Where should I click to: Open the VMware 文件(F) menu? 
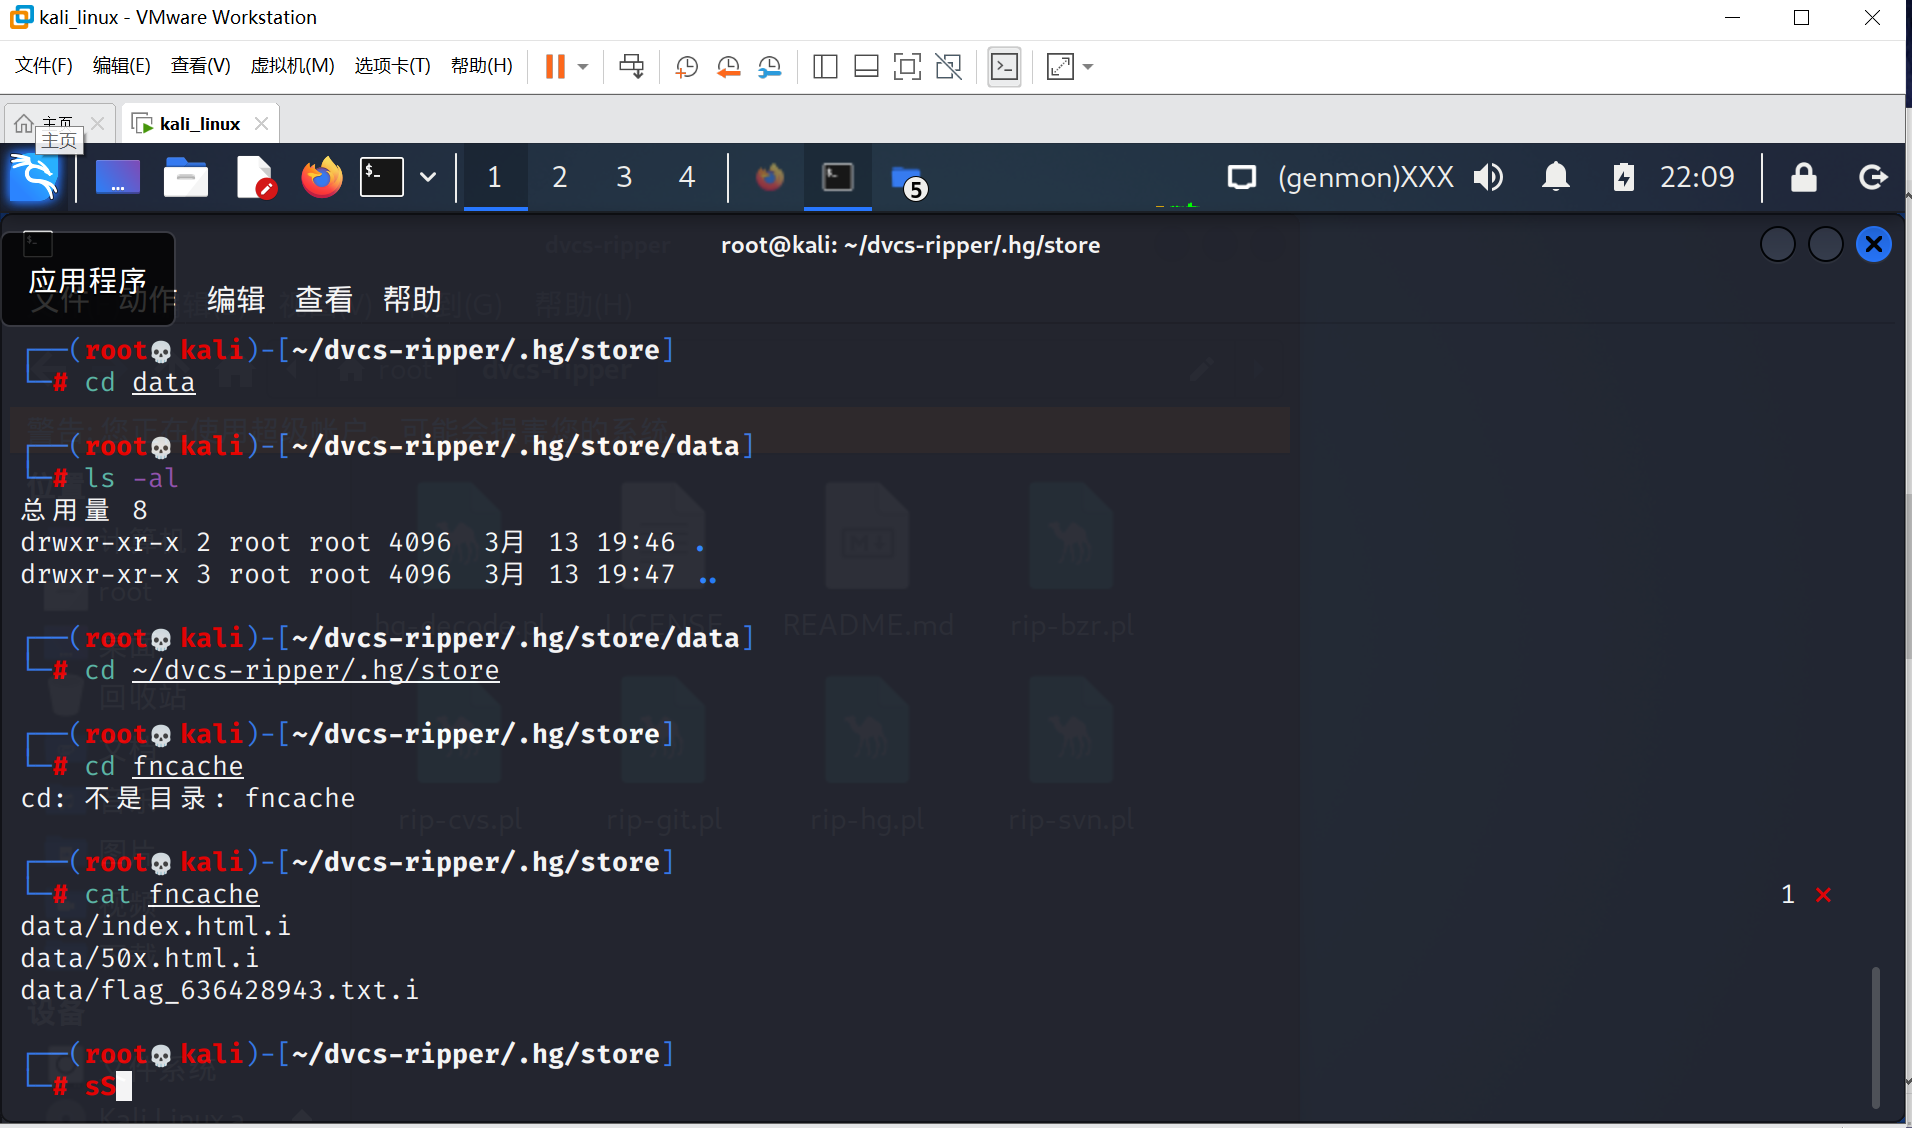tap(44, 66)
